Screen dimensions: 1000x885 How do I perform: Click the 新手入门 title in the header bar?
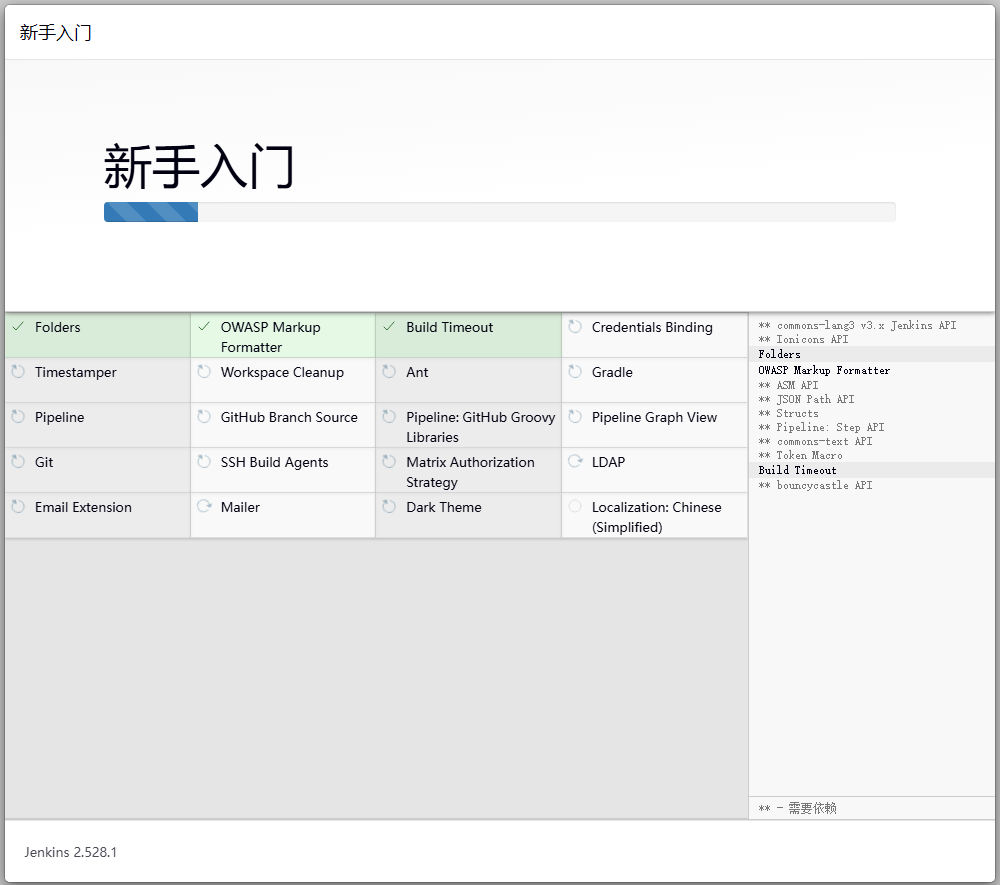point(55,33)
